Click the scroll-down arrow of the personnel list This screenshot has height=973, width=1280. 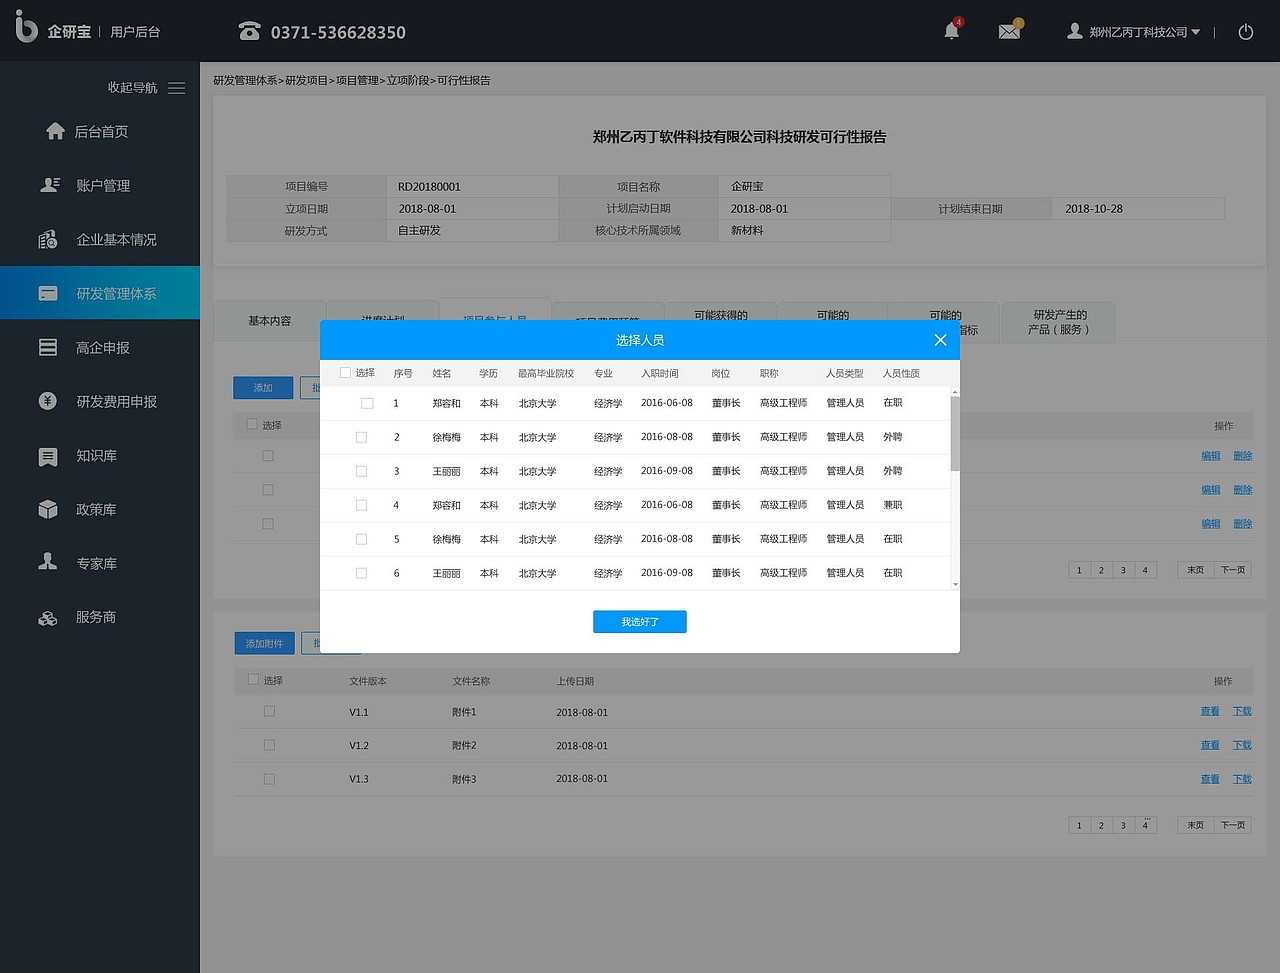click(955, 584)
